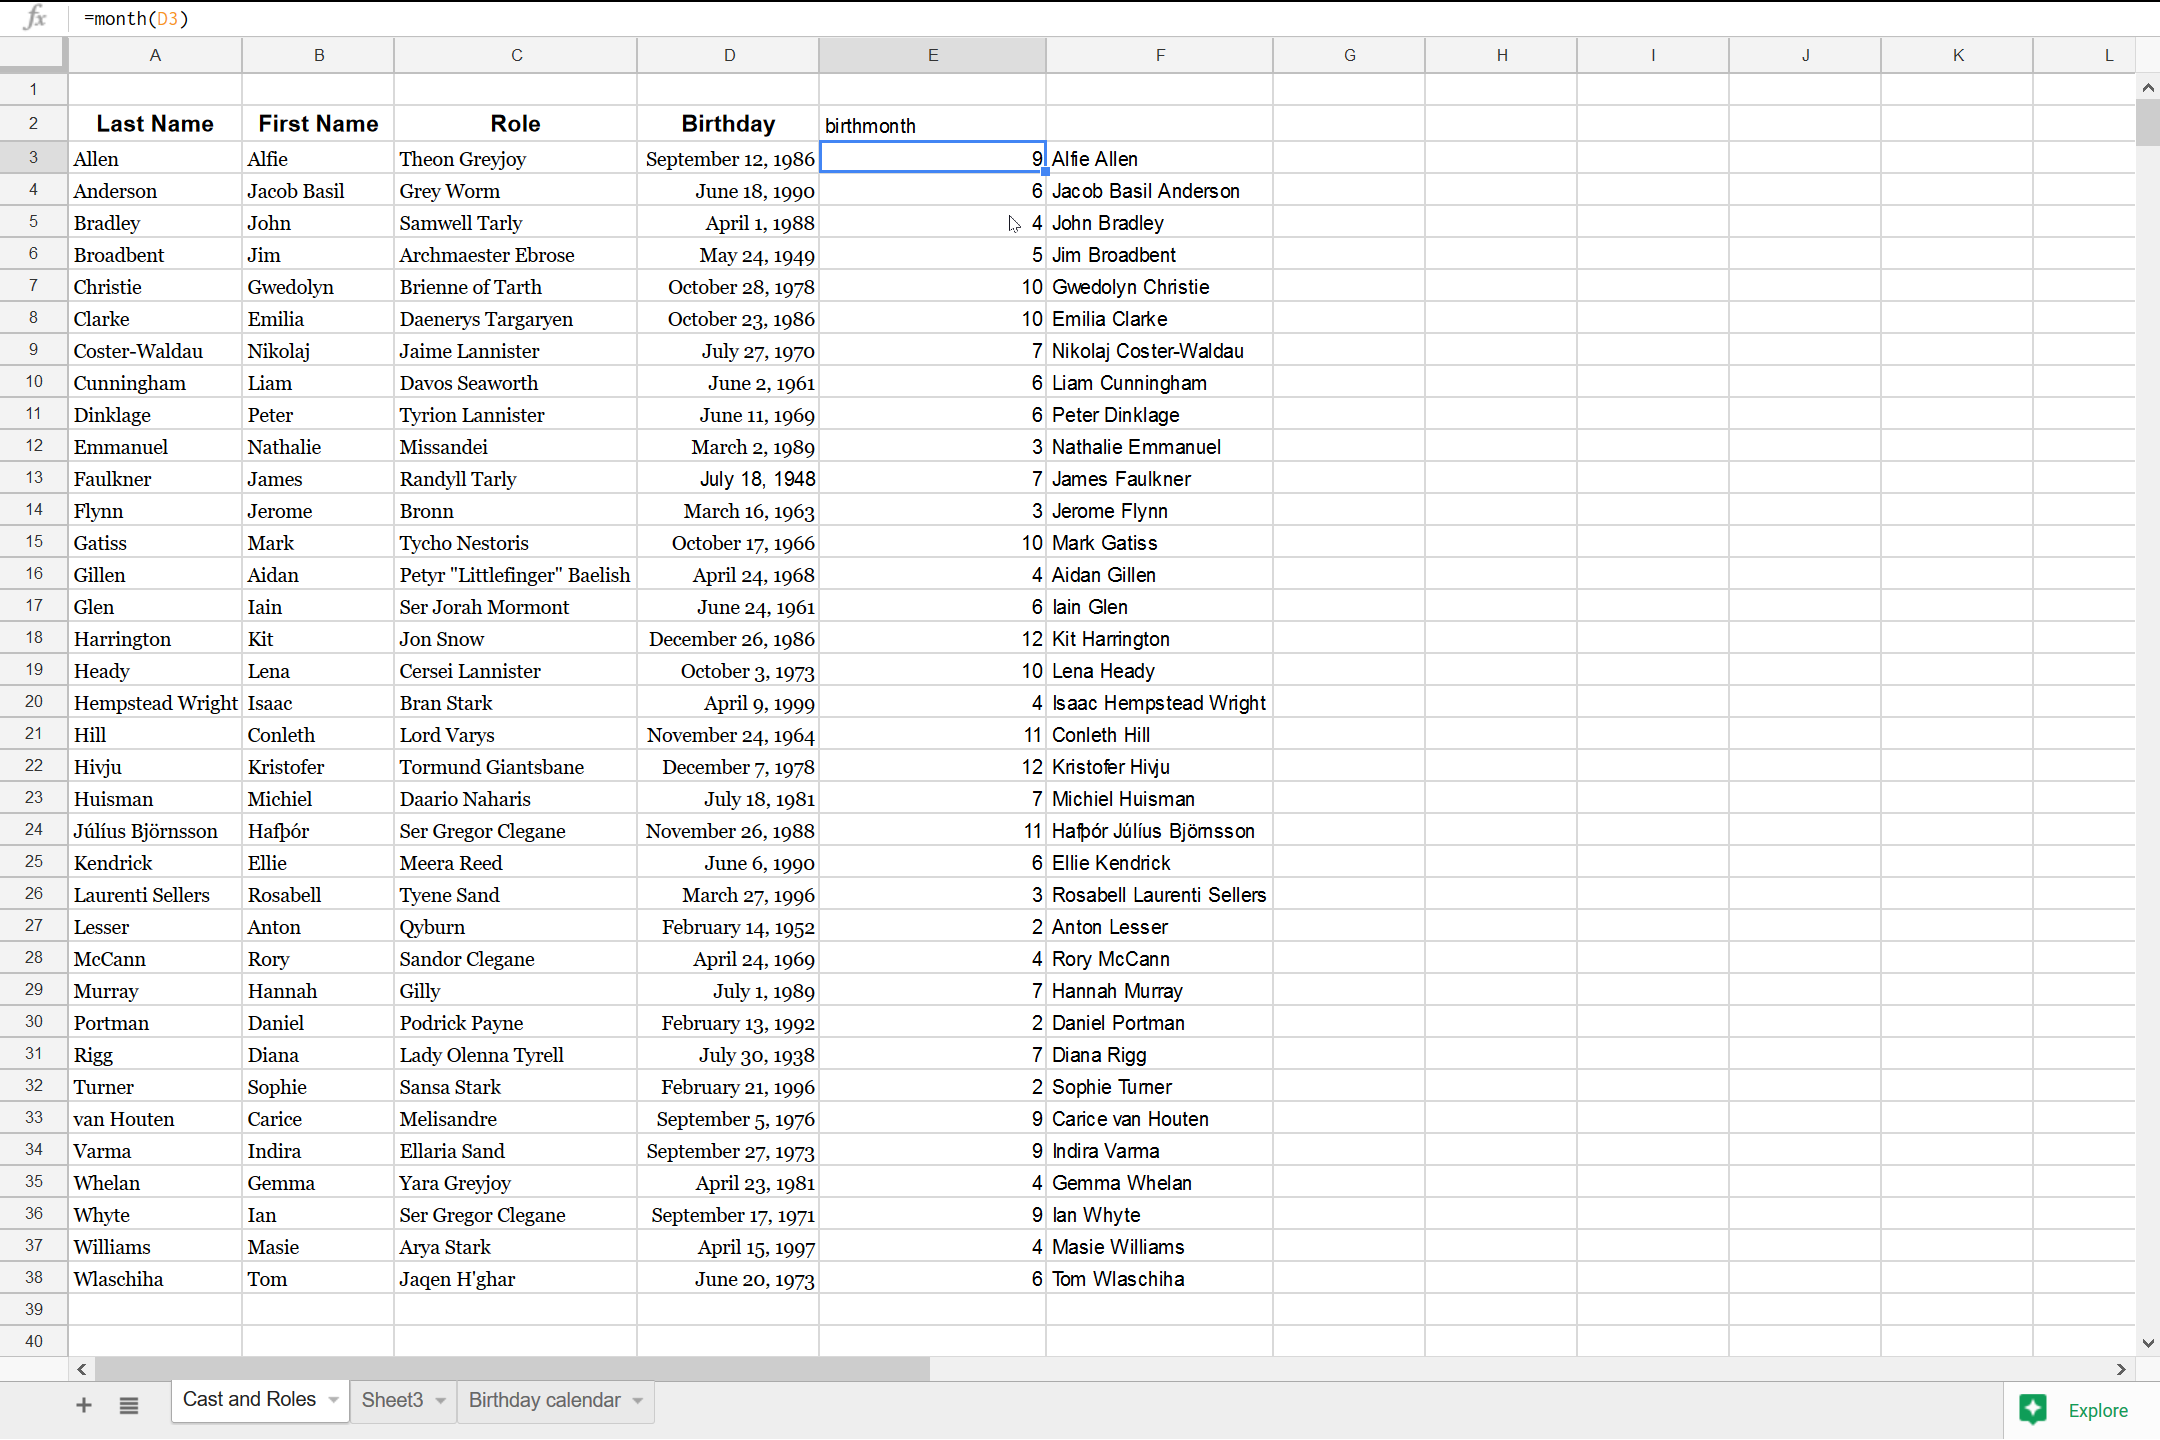2160x1440 pixels.
Task: Click the left arrow of horizontal scrollbar
Action: tap(81, 1369)
